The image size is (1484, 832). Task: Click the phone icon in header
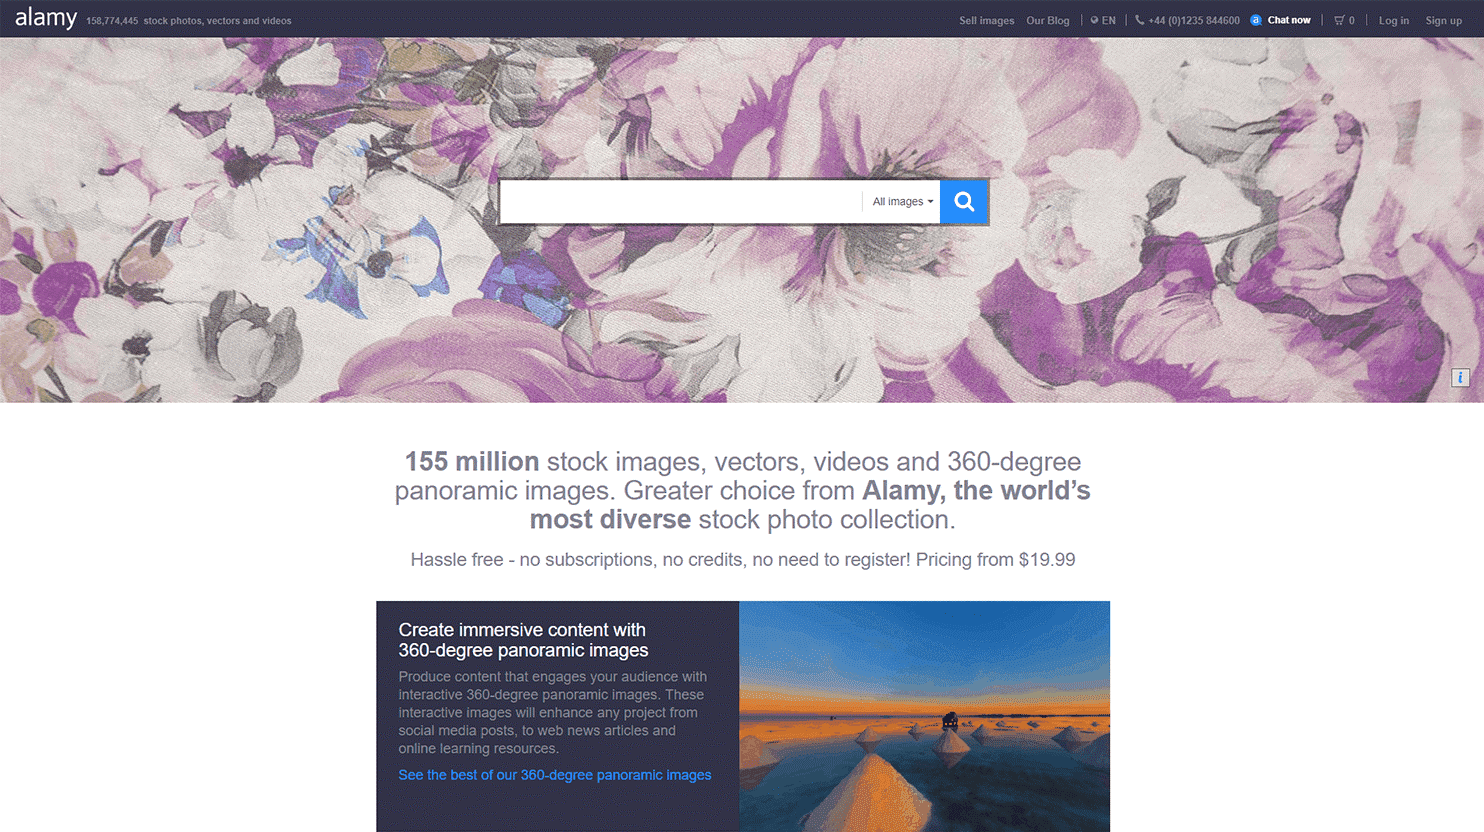1139,20
